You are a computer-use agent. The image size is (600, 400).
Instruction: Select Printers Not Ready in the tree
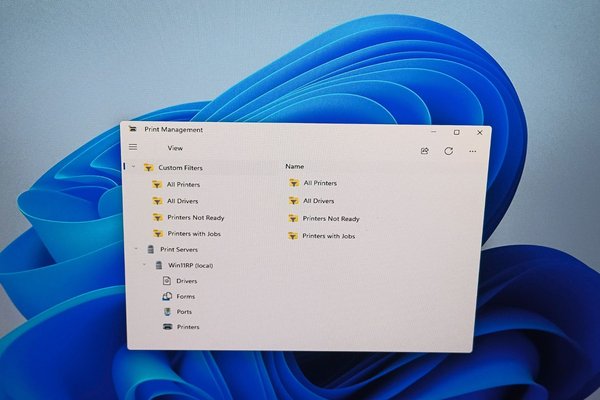point(196,217)
